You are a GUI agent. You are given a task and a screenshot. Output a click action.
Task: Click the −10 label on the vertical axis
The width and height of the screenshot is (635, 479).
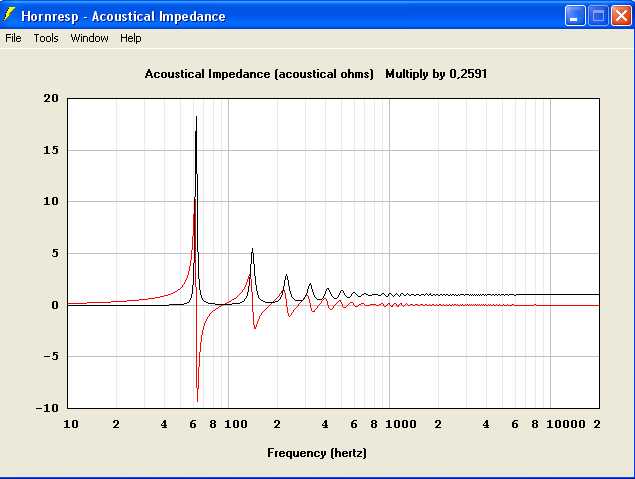(x=47, y=408)
